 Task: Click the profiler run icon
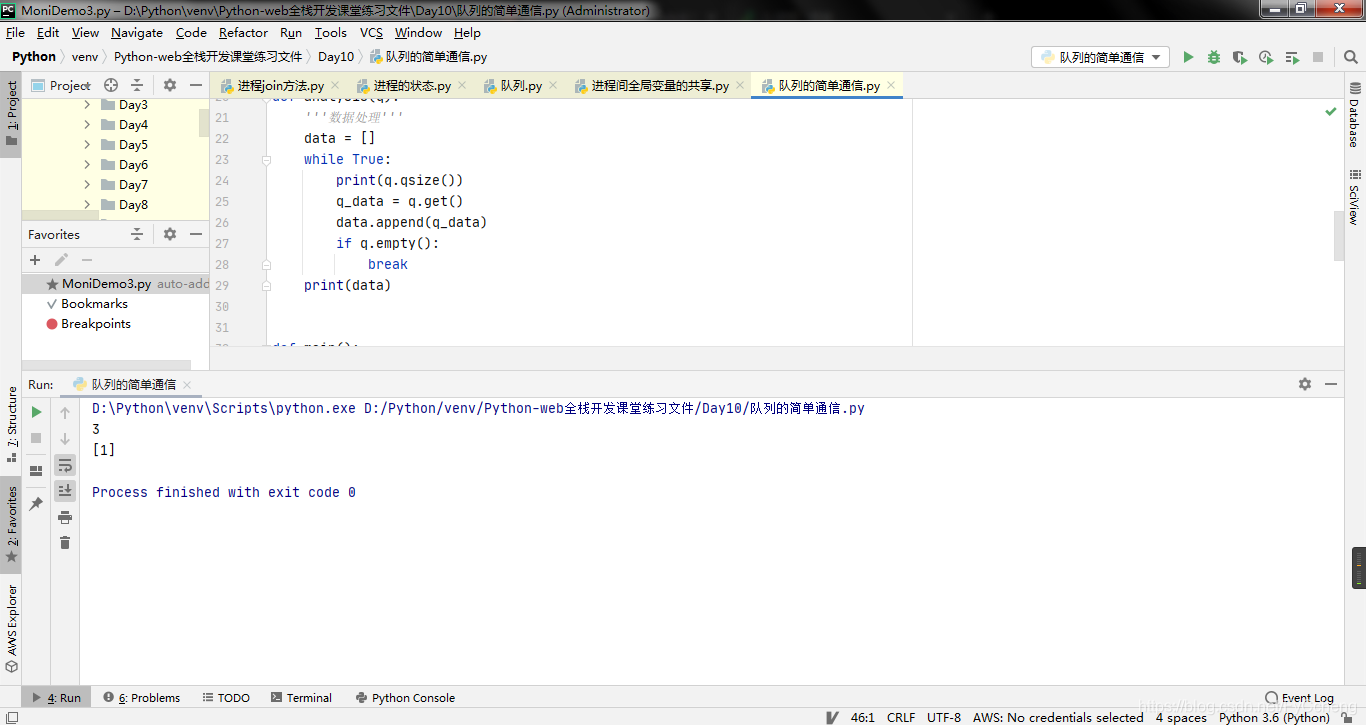[1266, 57]
